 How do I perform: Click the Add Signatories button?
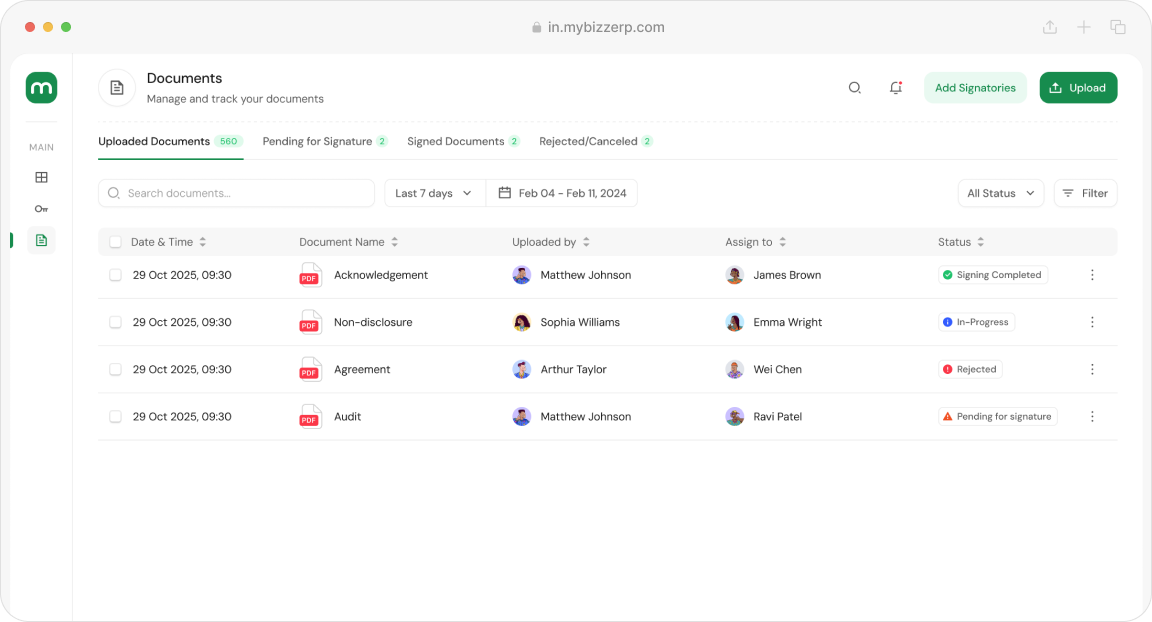click(975, 88)
